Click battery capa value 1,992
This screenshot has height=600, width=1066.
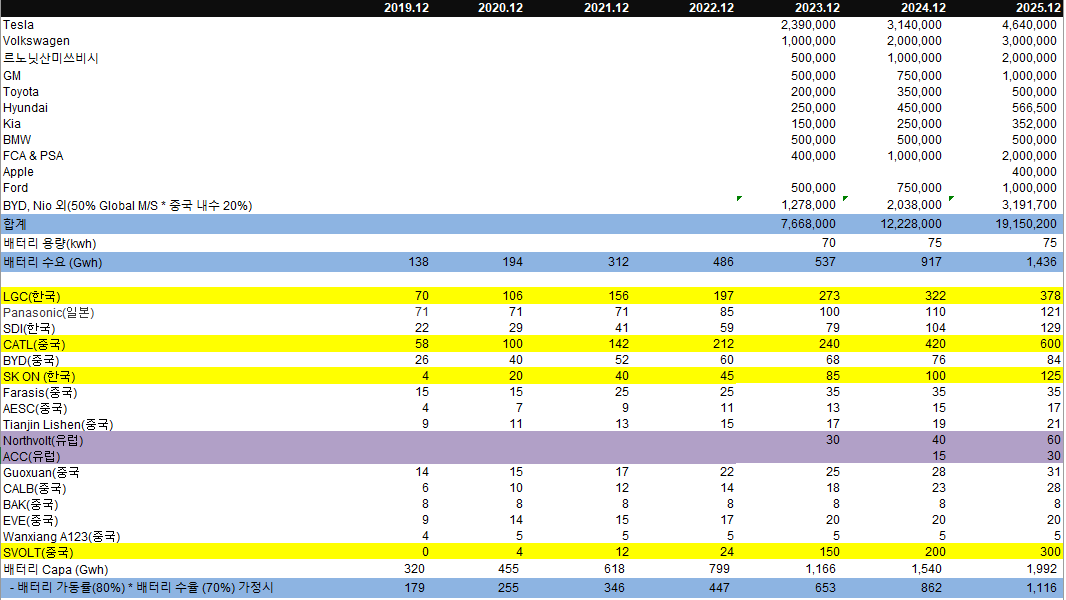click(x=1042, y=569)
